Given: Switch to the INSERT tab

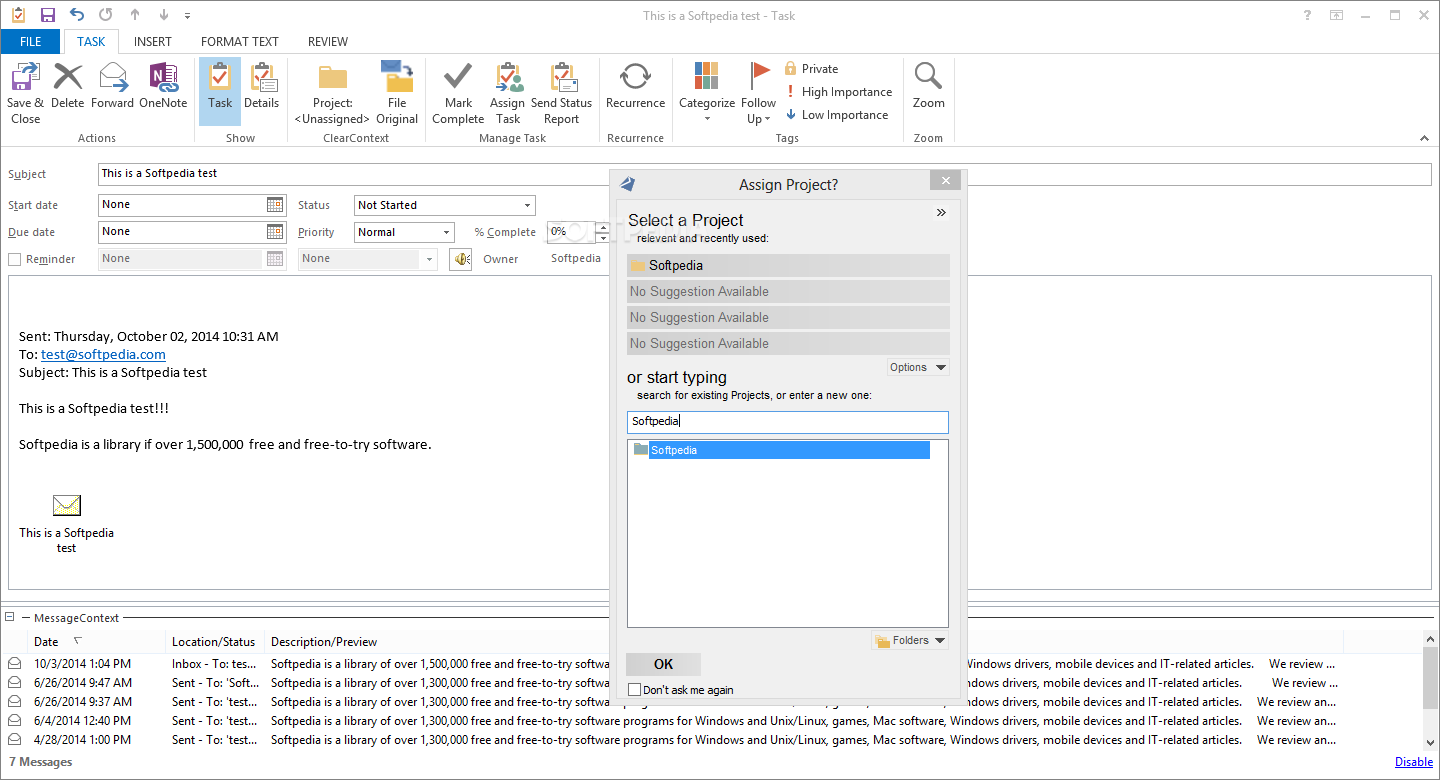Looking at the screenshot, I should 153,42.
